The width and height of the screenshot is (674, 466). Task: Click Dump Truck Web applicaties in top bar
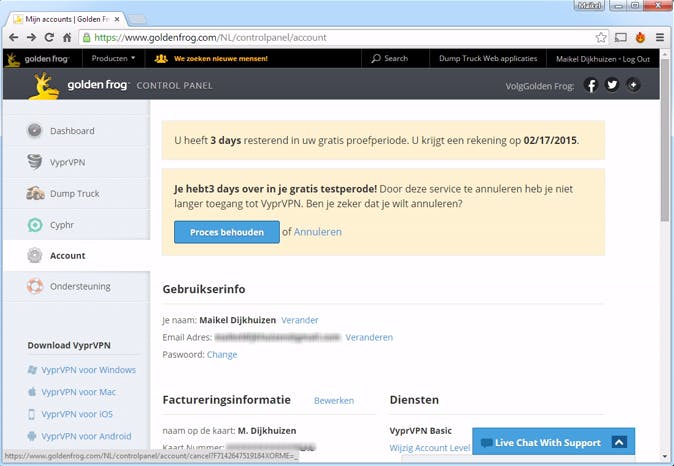[488, 58]
